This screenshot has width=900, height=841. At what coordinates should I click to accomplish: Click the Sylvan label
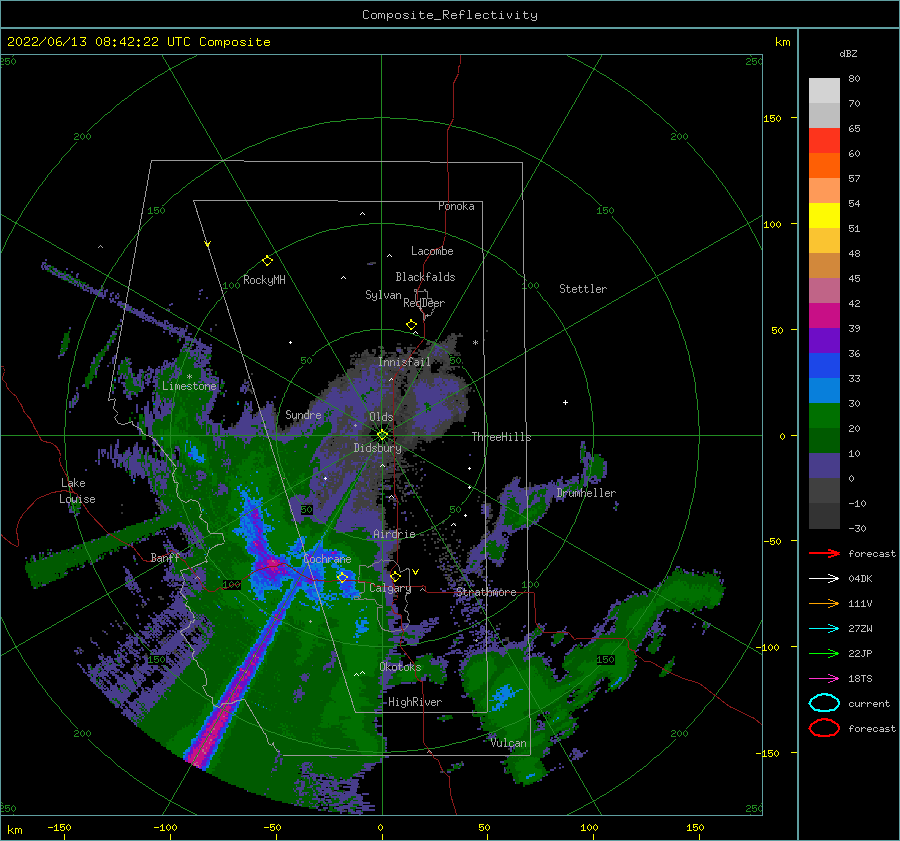tap(383, 295)
